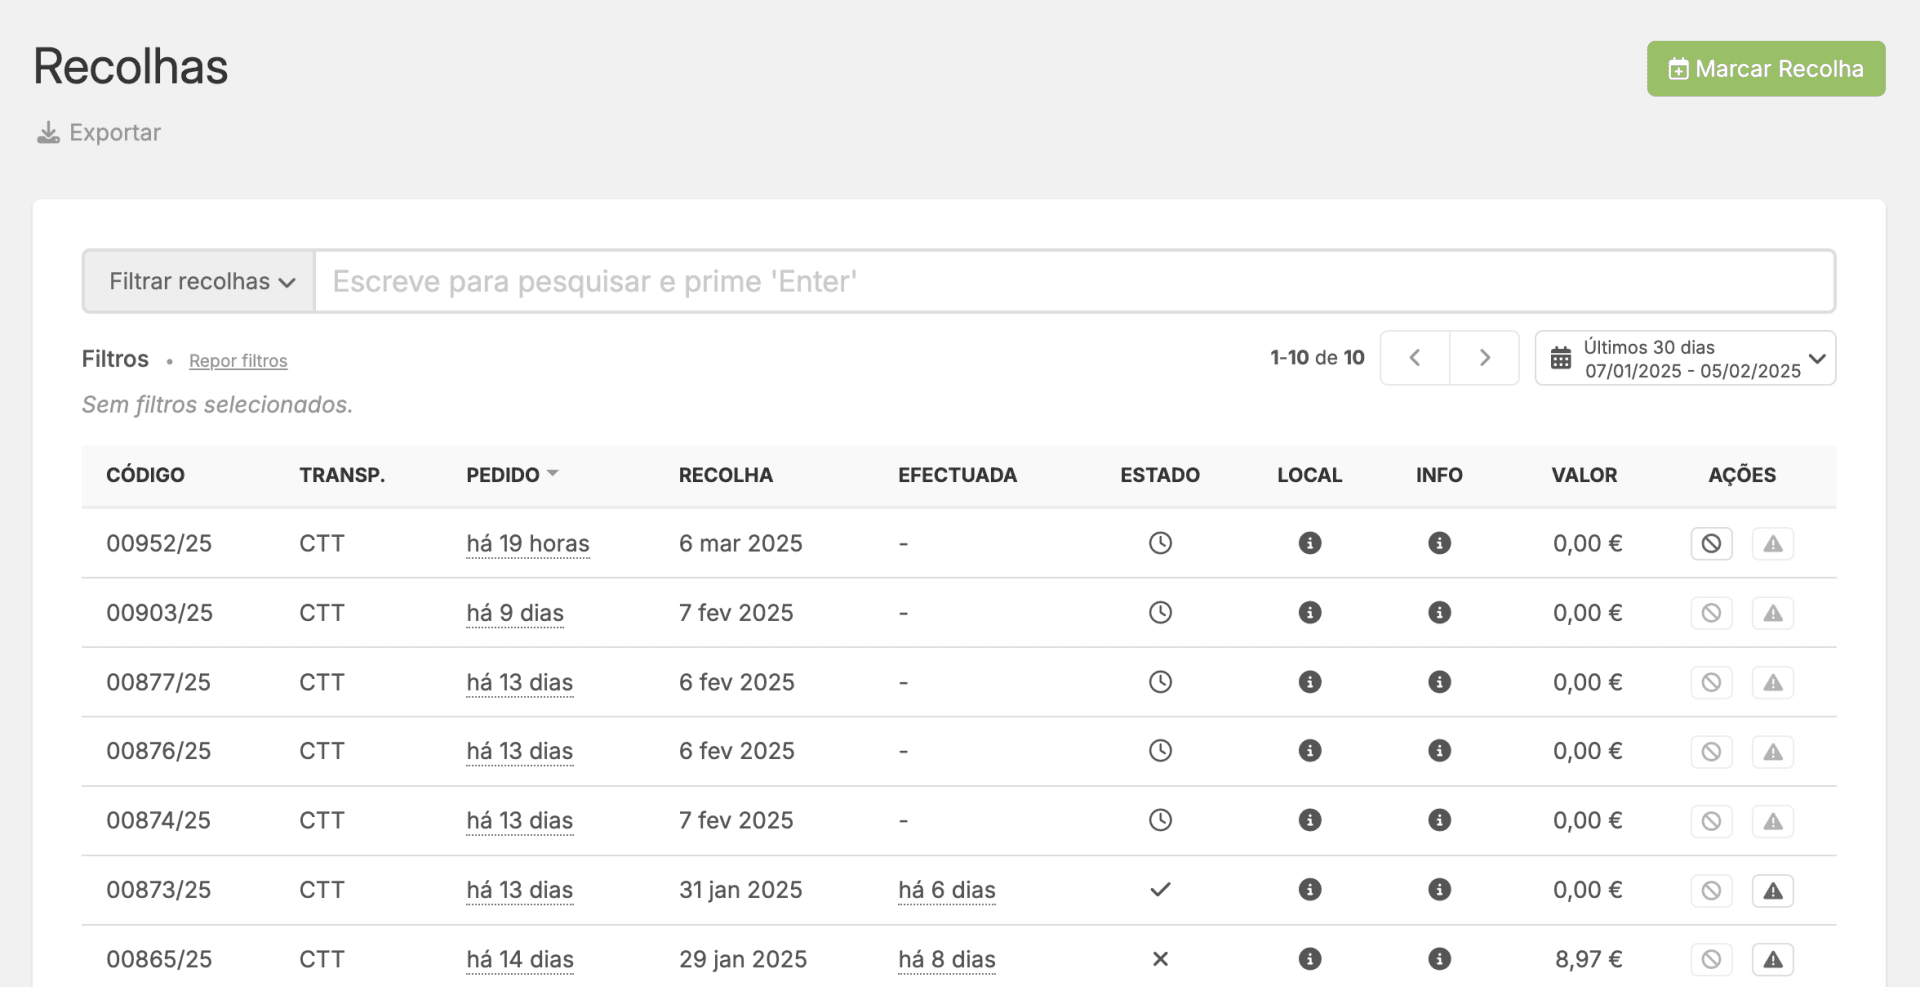The image size is (1920, 987).
Task: Open info column icon for 00877/25
Action: (1439, 682)
